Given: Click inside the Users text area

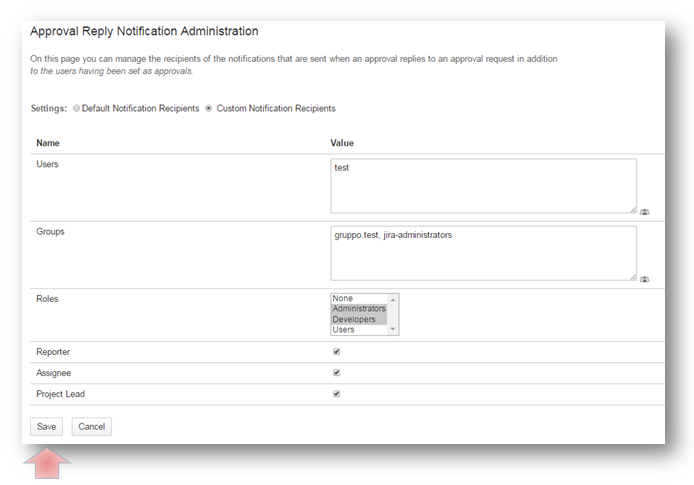Looking at the screenshot, I should click(x=483, y=185).
